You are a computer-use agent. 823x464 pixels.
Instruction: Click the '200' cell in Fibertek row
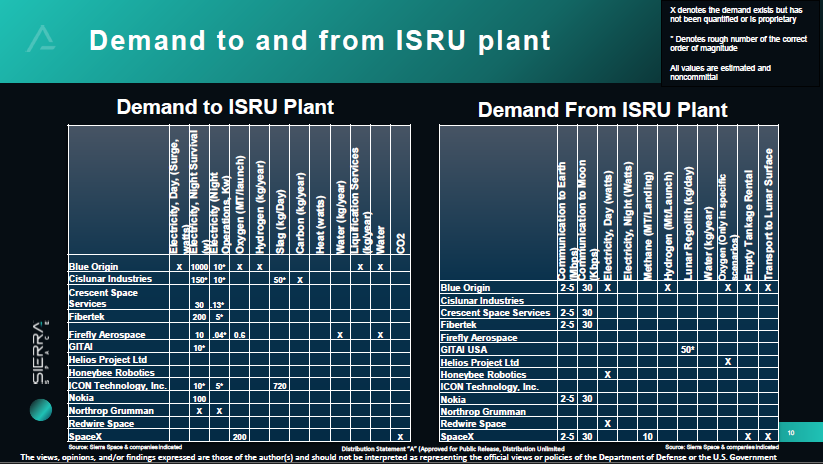pyautogui.click(x=199, y=317)
